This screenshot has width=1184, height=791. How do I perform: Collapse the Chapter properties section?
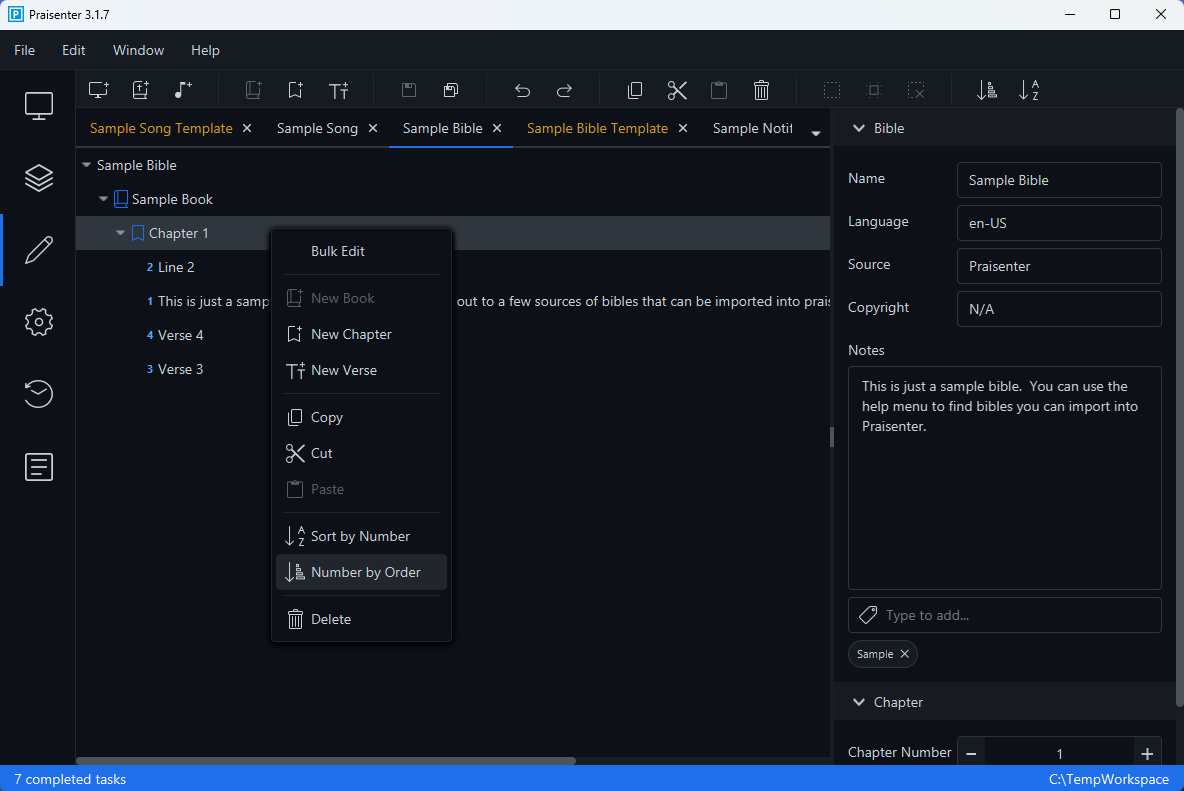(858, 702)
